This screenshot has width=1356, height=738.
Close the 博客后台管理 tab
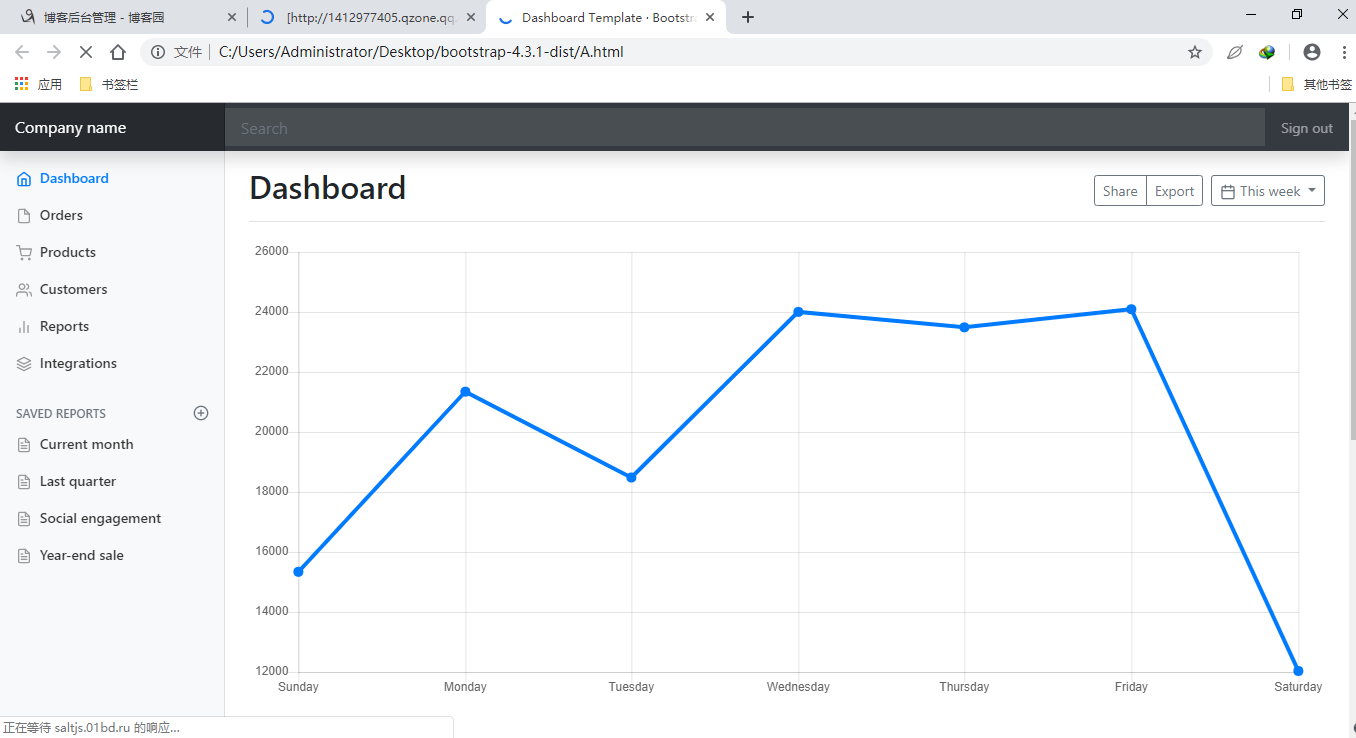pyautogui.click(x=233, y=17)
